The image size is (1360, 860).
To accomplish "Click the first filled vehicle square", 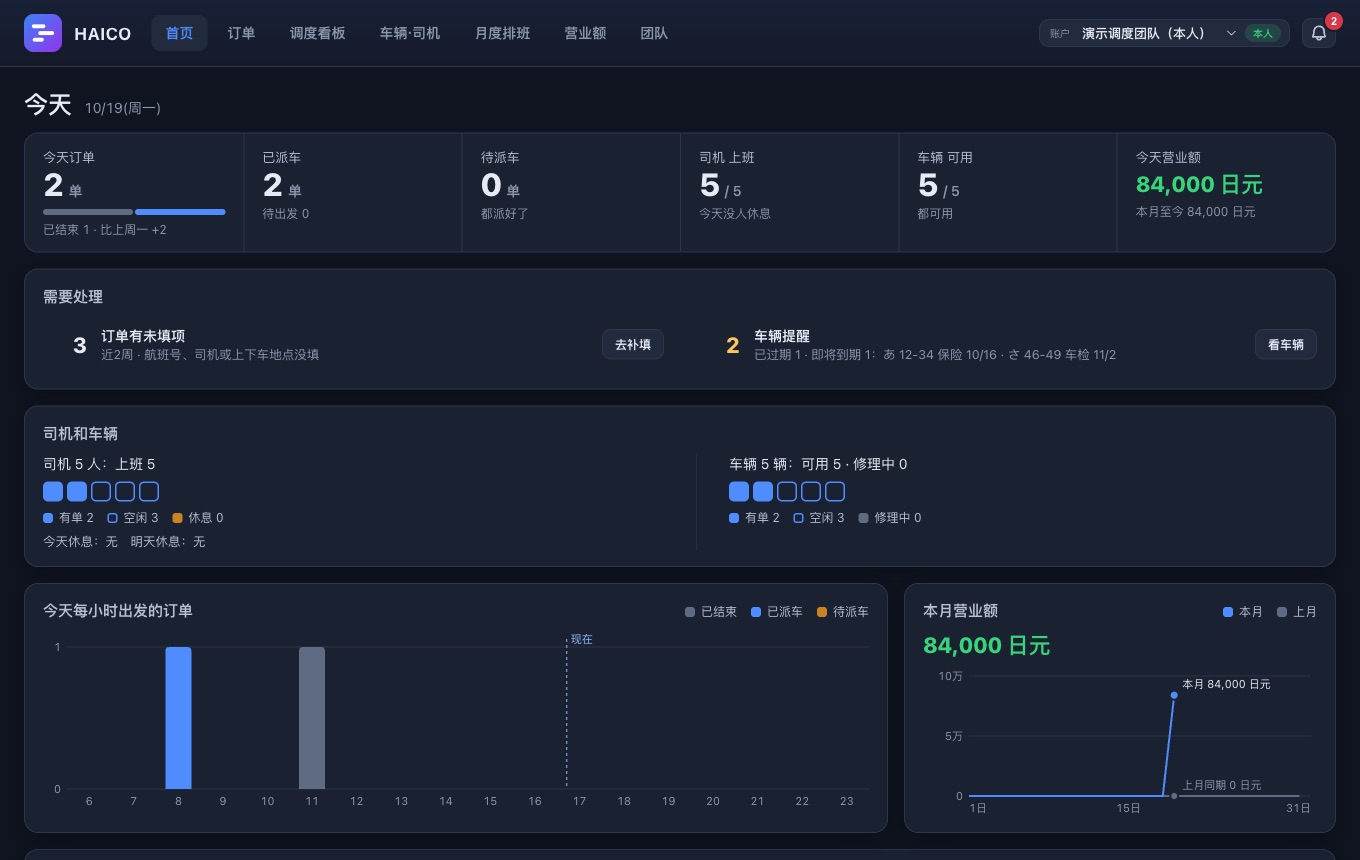I will [x=739, y=491].
